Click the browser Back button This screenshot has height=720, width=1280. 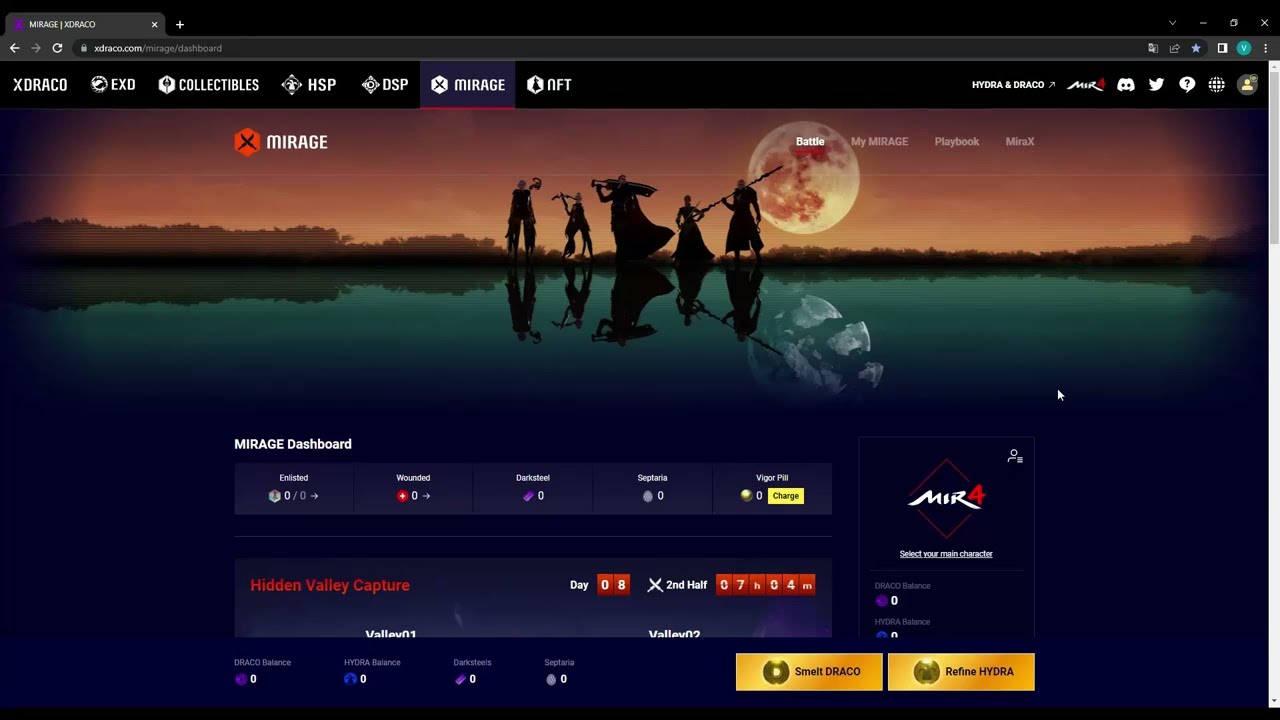[x=14, y=48]
